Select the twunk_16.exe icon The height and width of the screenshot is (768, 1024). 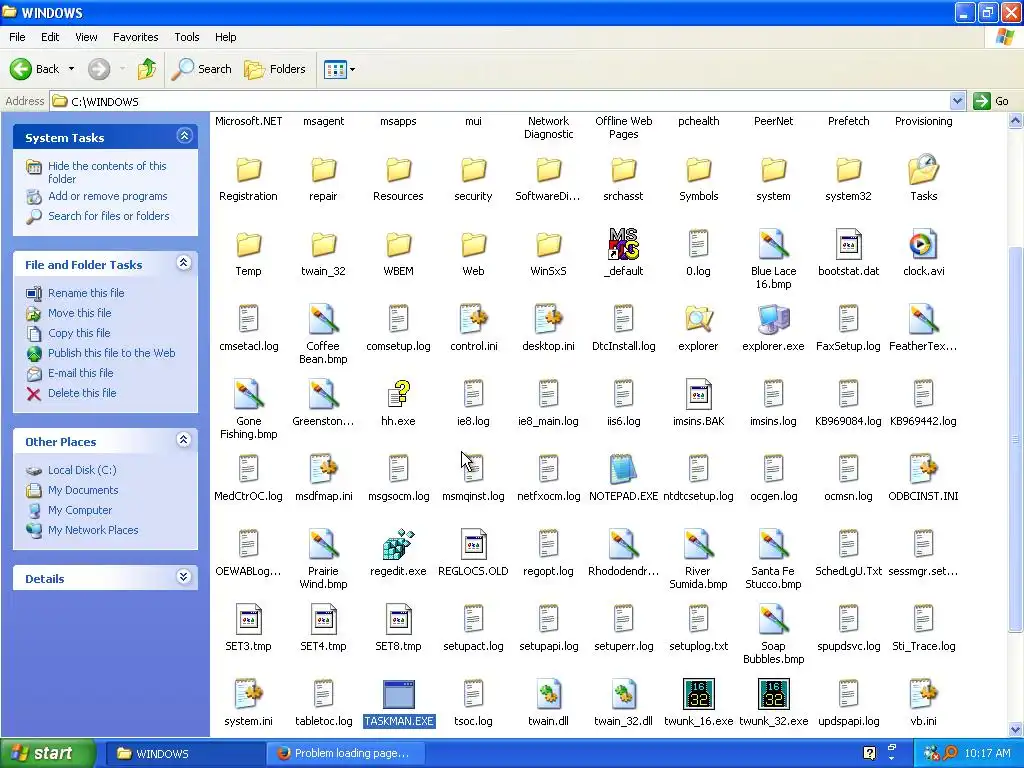click(698, 694)
